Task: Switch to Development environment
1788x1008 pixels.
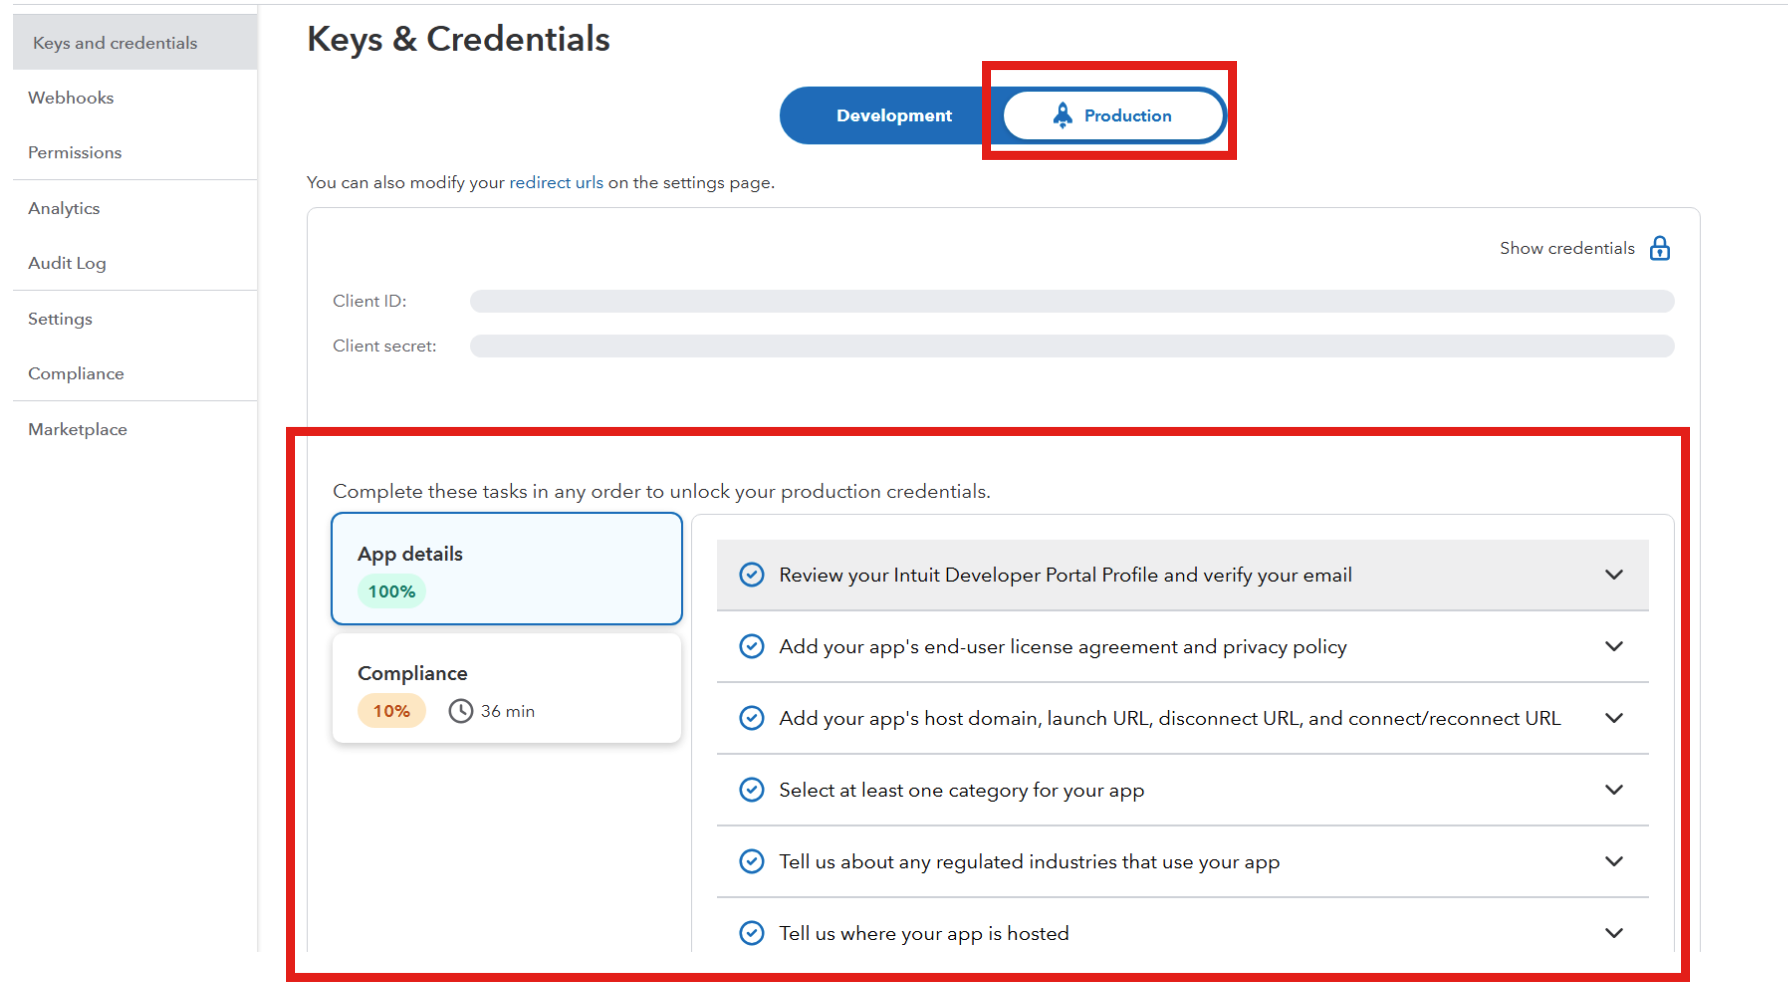Action: coord(893,116)
